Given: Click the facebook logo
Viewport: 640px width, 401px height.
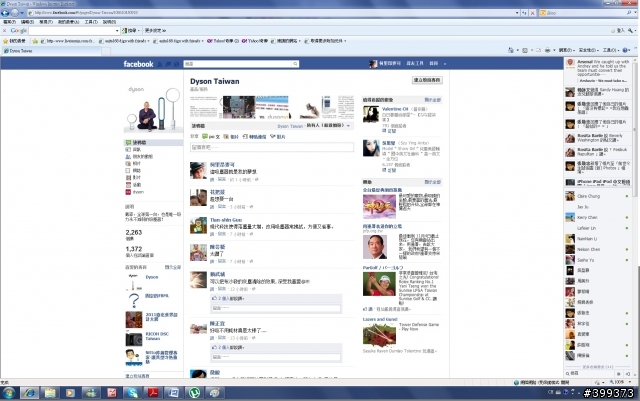Looking at the screenshot, I should pos(138,64).
